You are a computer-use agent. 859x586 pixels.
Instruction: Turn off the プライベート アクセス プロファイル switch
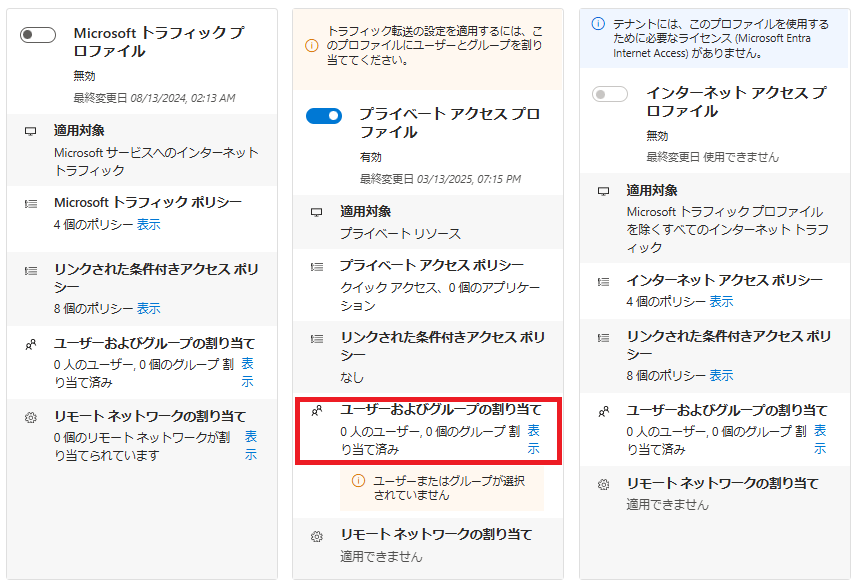click(324, 116)
